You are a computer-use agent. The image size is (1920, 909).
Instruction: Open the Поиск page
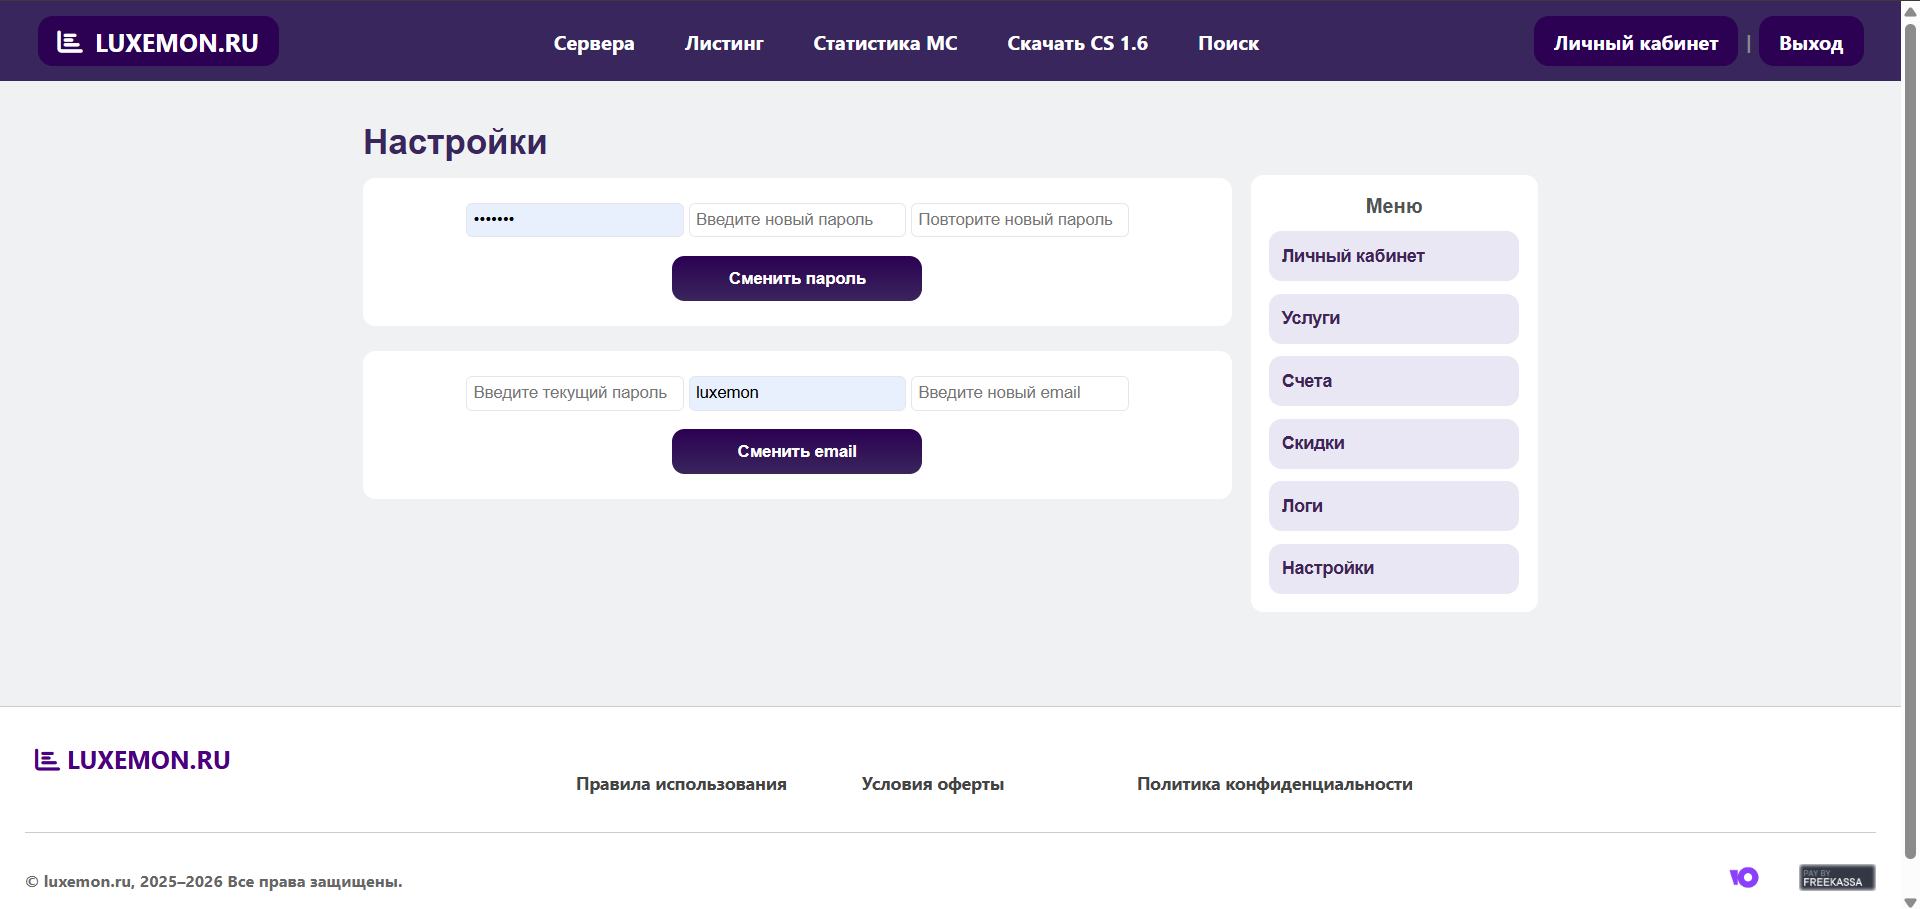[x=1228, y=43]
